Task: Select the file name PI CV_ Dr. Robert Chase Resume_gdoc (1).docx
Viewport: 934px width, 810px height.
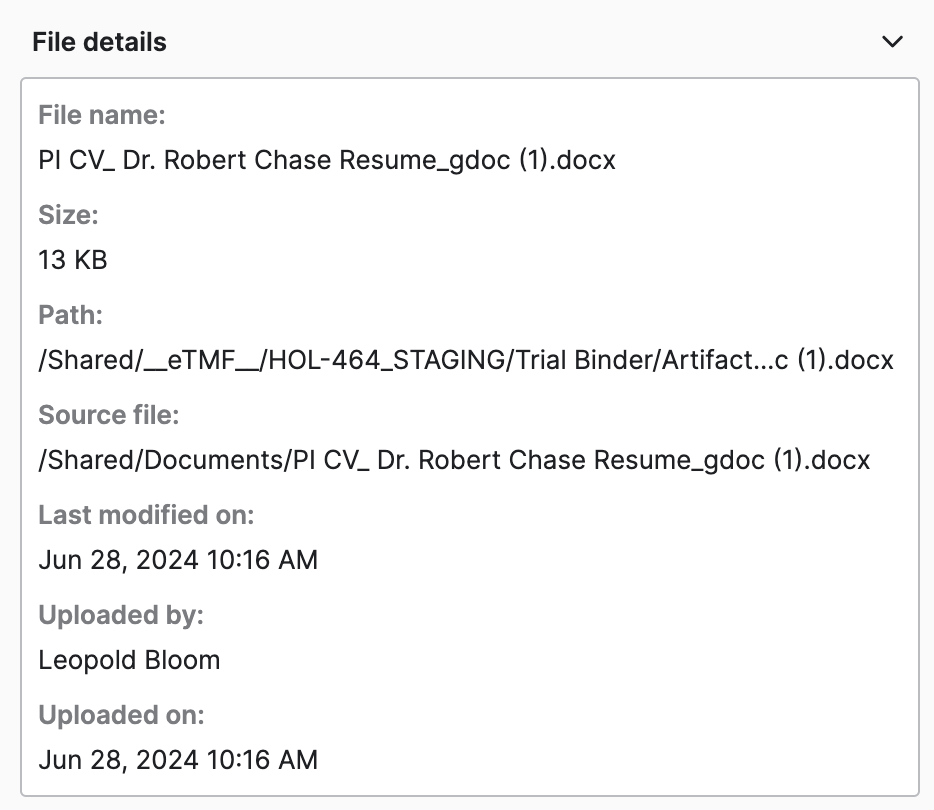Action: click(x=327, y=160)
